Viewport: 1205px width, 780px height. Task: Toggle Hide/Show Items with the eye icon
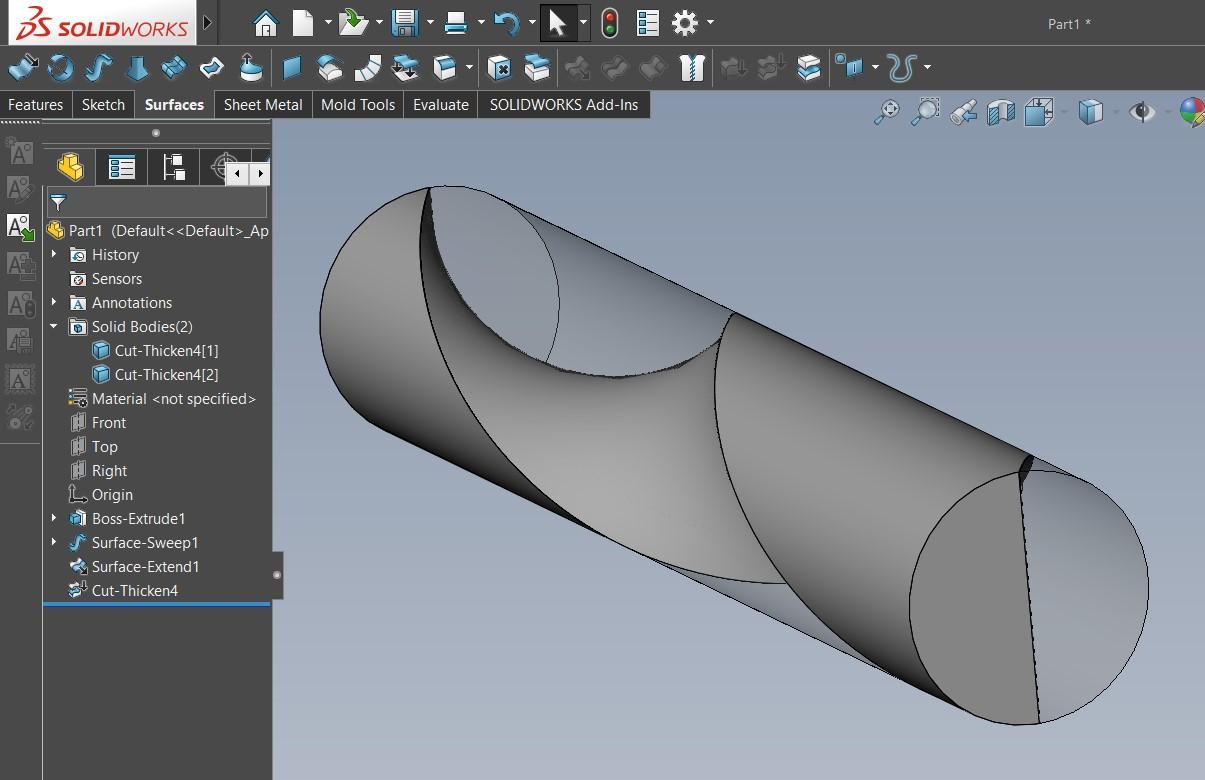click(1142, 112)
